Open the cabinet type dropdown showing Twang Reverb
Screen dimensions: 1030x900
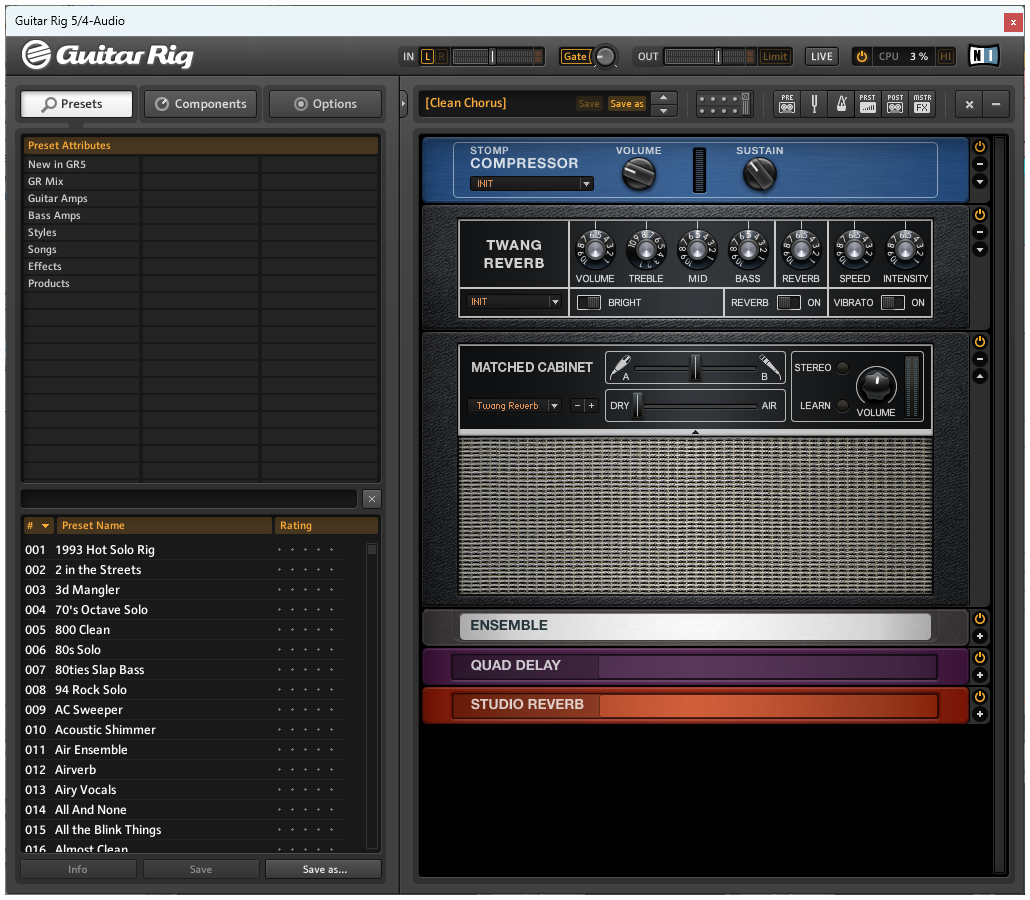[513, 406]
